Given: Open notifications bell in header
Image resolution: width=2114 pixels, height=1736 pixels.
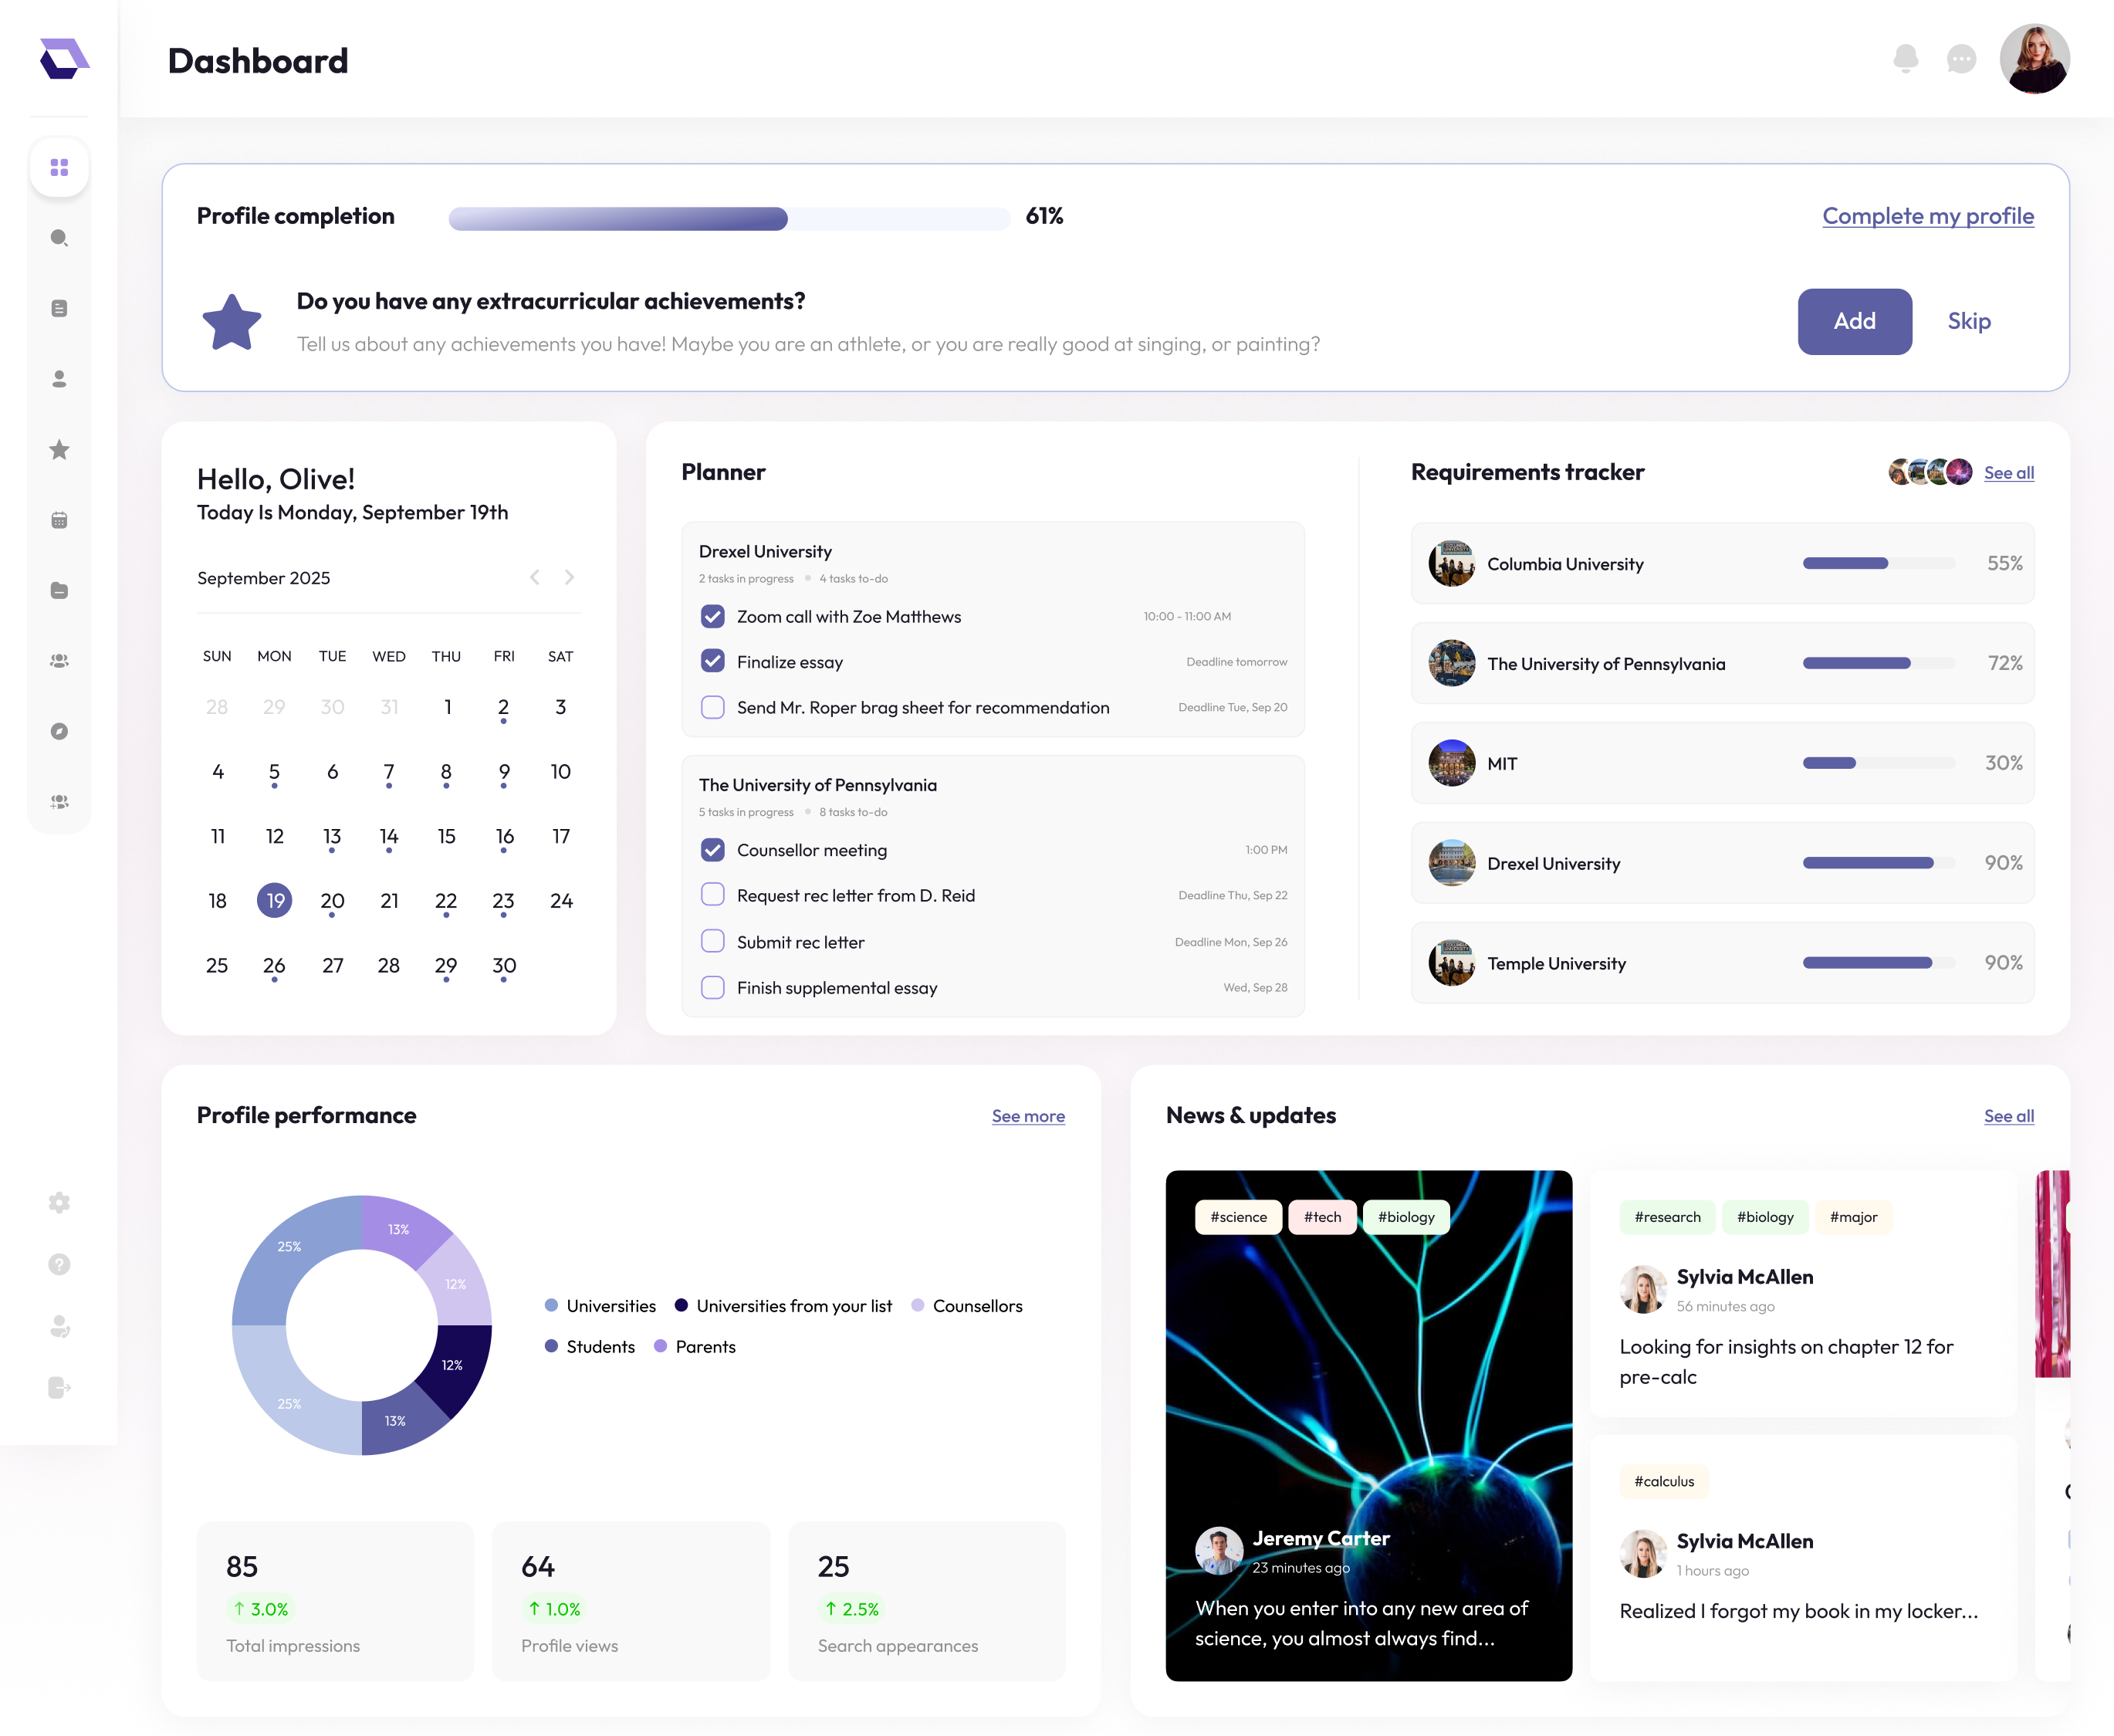Looking at the screenshot, I should pyautogui.click(x=1906, y=59).
